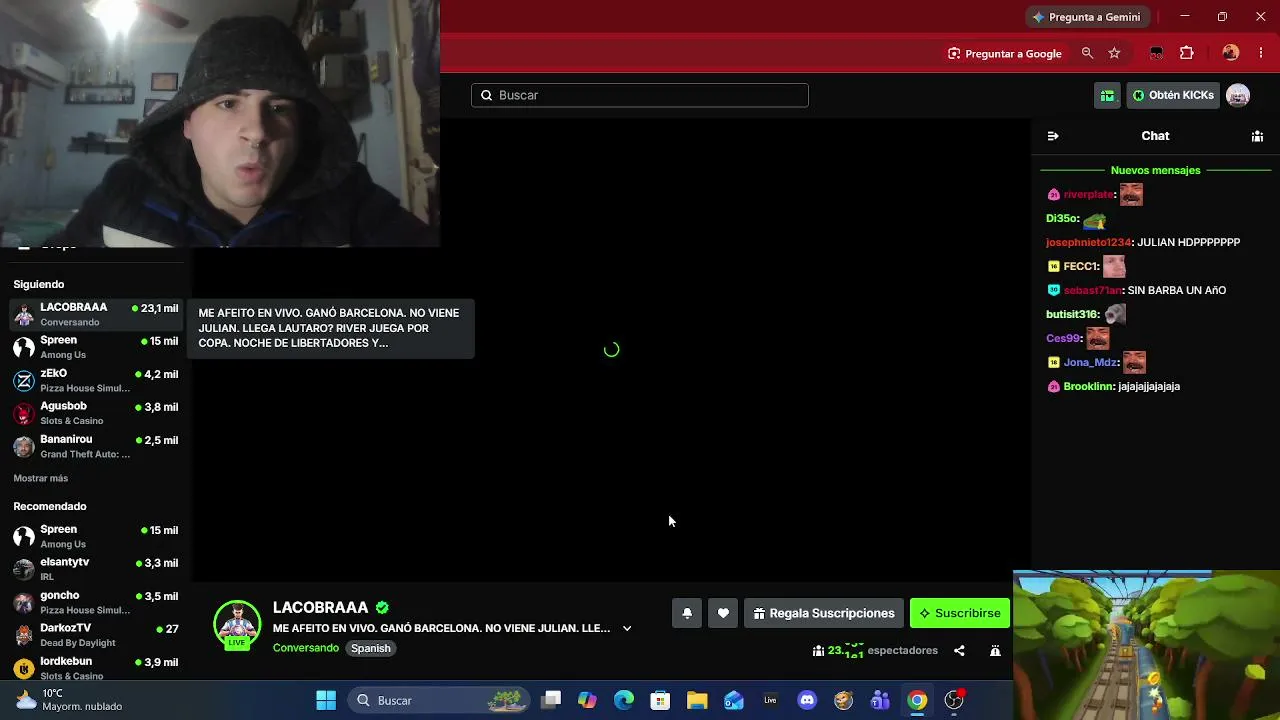This screenshot has width=1280, height=720.
Task: Click username josephnieto1234 in chat
Action: [1088, 242]
